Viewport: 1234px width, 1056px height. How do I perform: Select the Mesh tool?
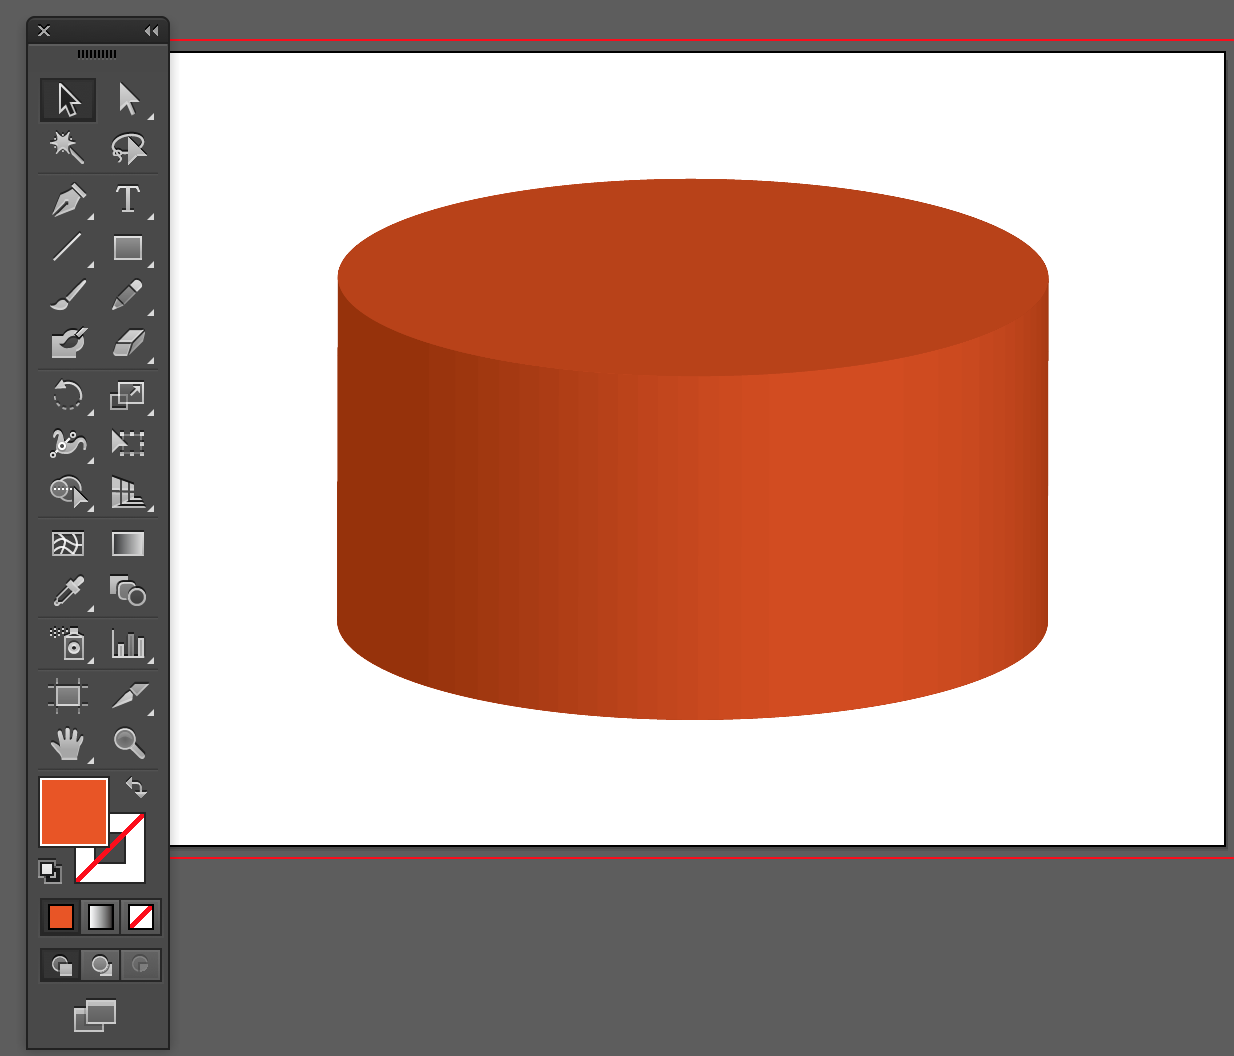coord(68,543)
